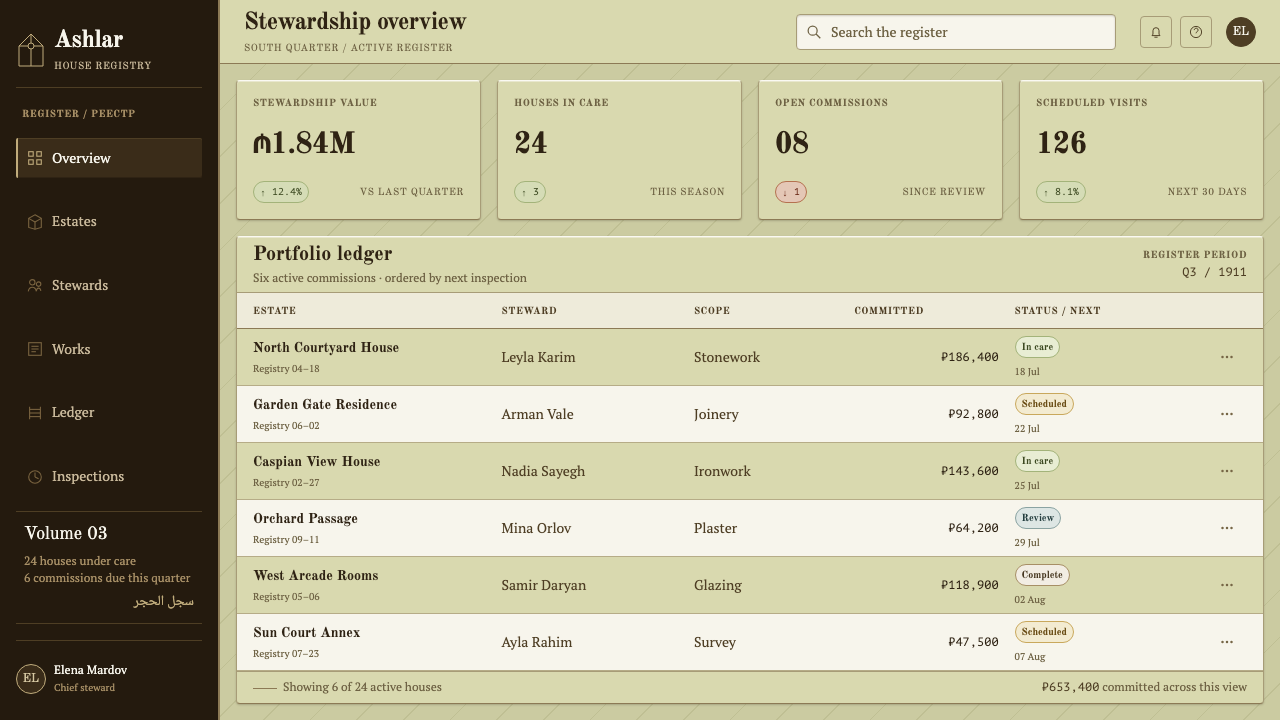Click the Stewards people icon in sidebar
This screenshot has width=1280, height=720.
pyautogui.click(x=35, y=285)
